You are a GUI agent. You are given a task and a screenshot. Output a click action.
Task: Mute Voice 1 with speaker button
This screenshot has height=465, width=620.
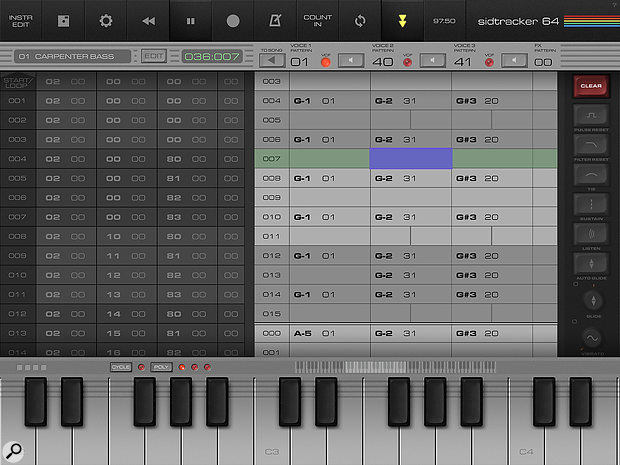(351, 60)
